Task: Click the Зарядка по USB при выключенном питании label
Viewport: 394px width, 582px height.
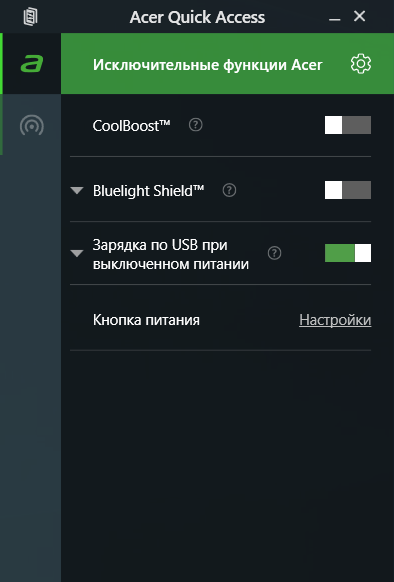Action: pos(170,255)
